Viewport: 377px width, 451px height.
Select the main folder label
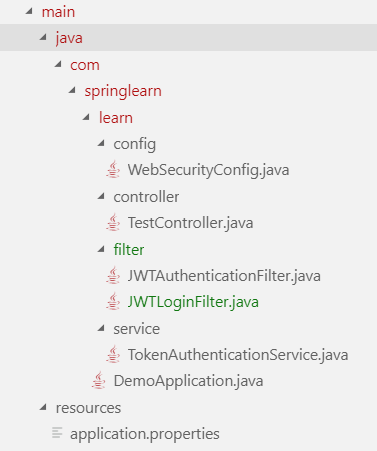[x=58, y=12]
